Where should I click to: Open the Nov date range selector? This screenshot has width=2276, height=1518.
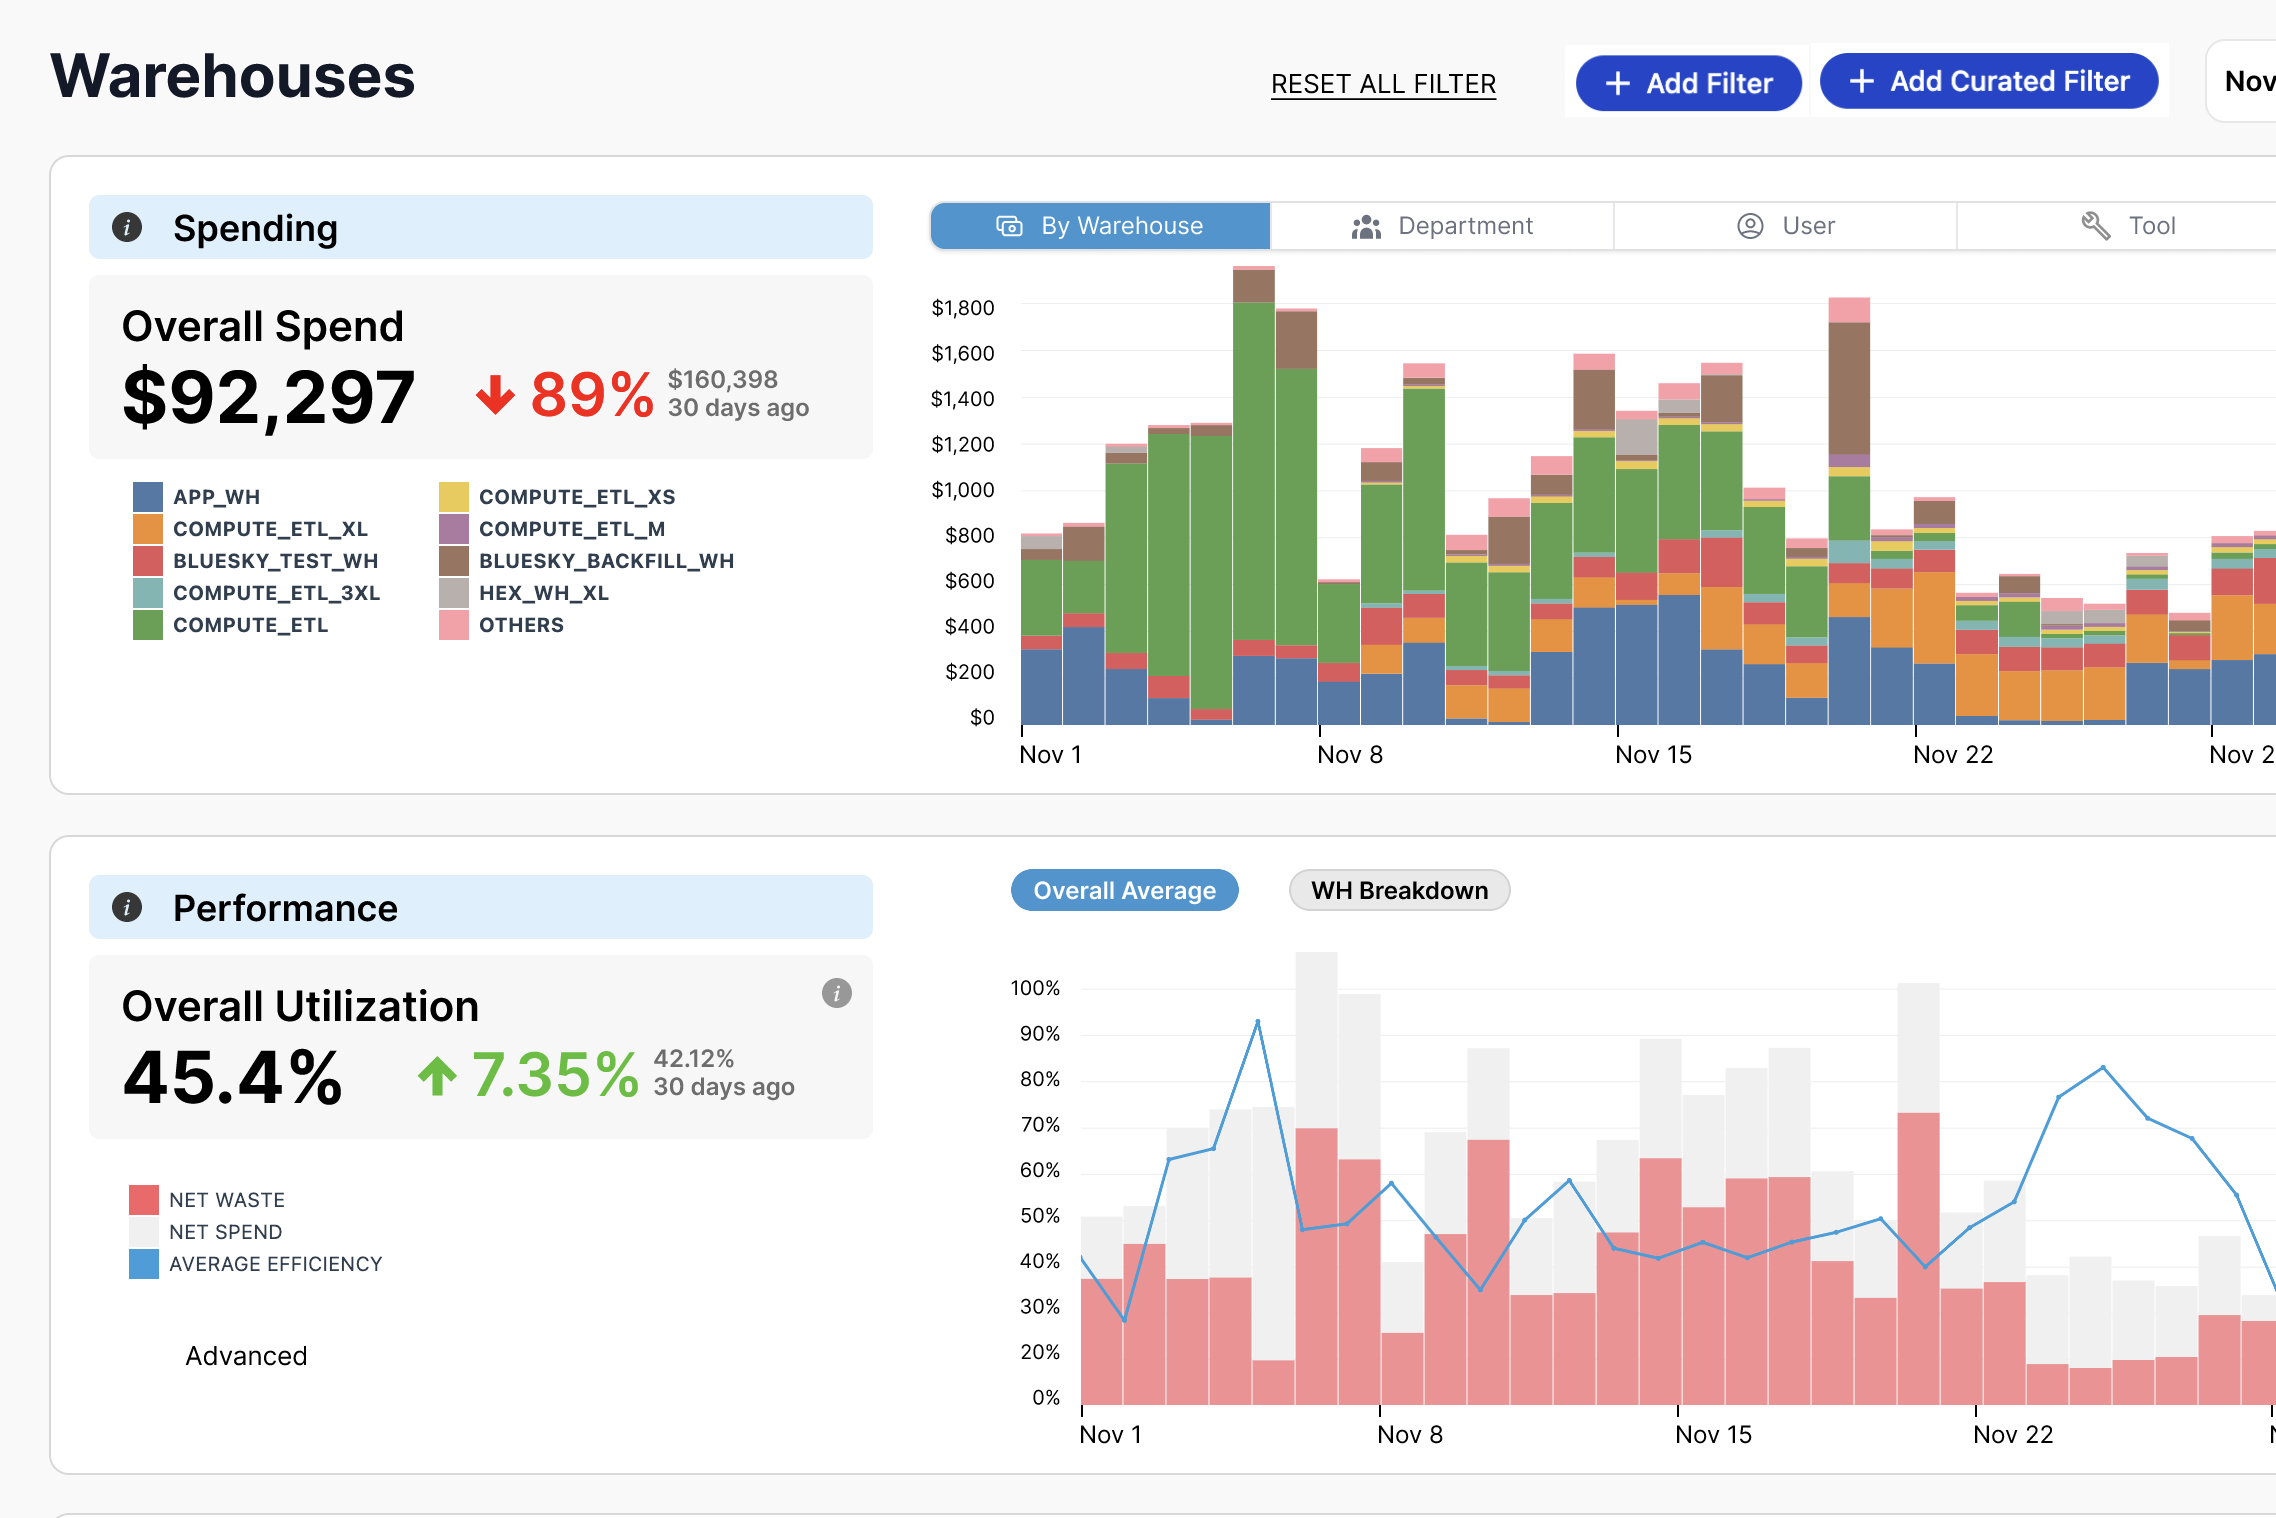2247,82
